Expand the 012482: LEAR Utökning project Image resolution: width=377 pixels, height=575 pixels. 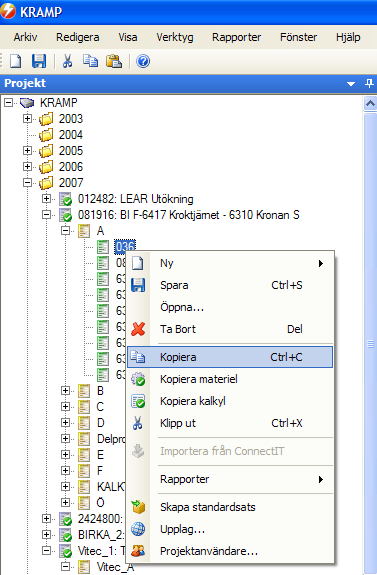46,198
